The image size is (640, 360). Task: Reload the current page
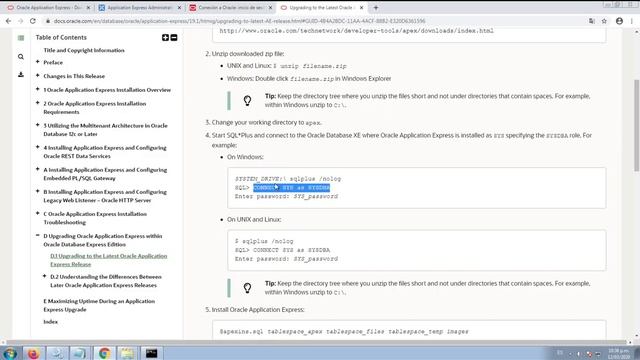(x=33, y=21)
